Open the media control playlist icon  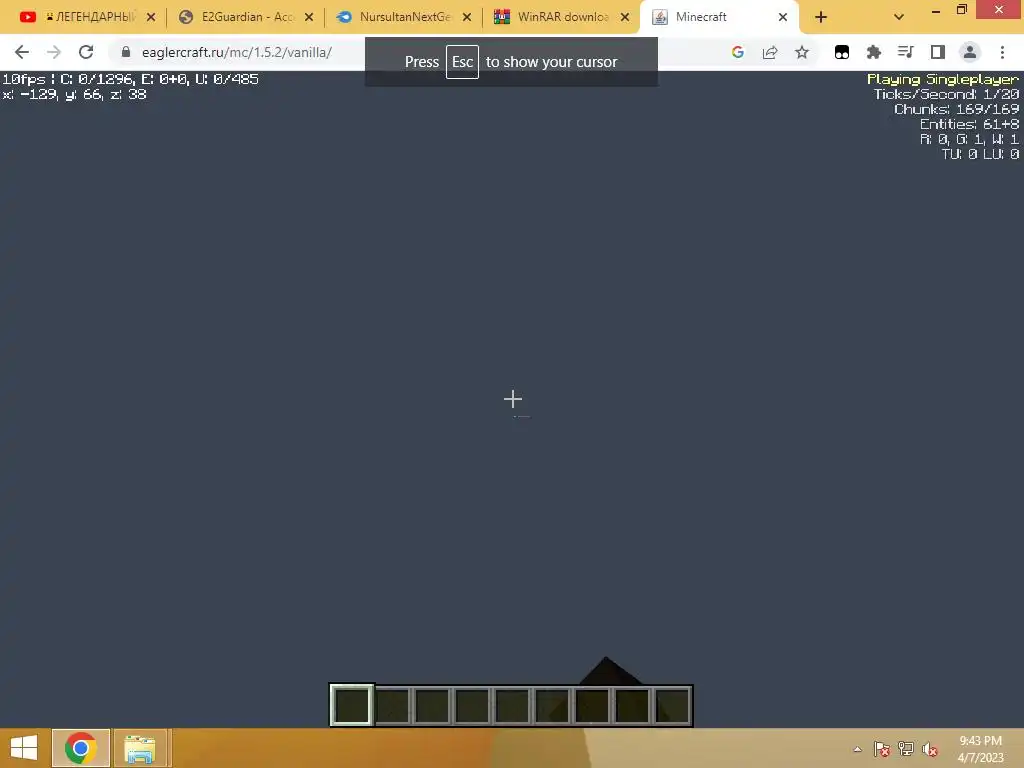click(x=906, y=52)
